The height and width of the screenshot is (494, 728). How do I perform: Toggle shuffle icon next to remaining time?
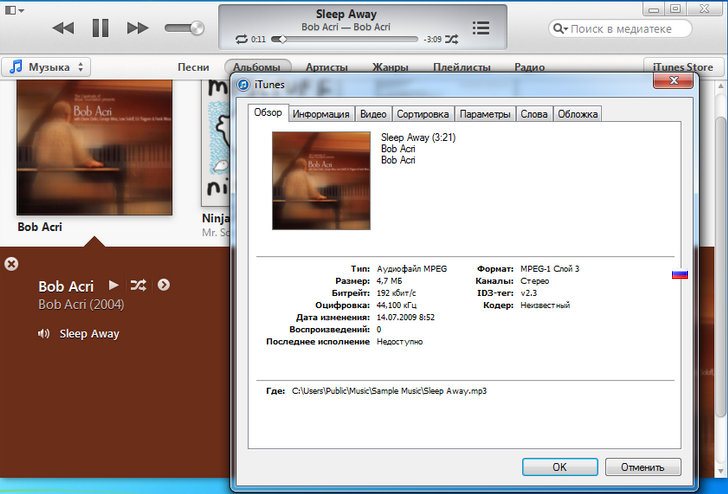[451, 39]
